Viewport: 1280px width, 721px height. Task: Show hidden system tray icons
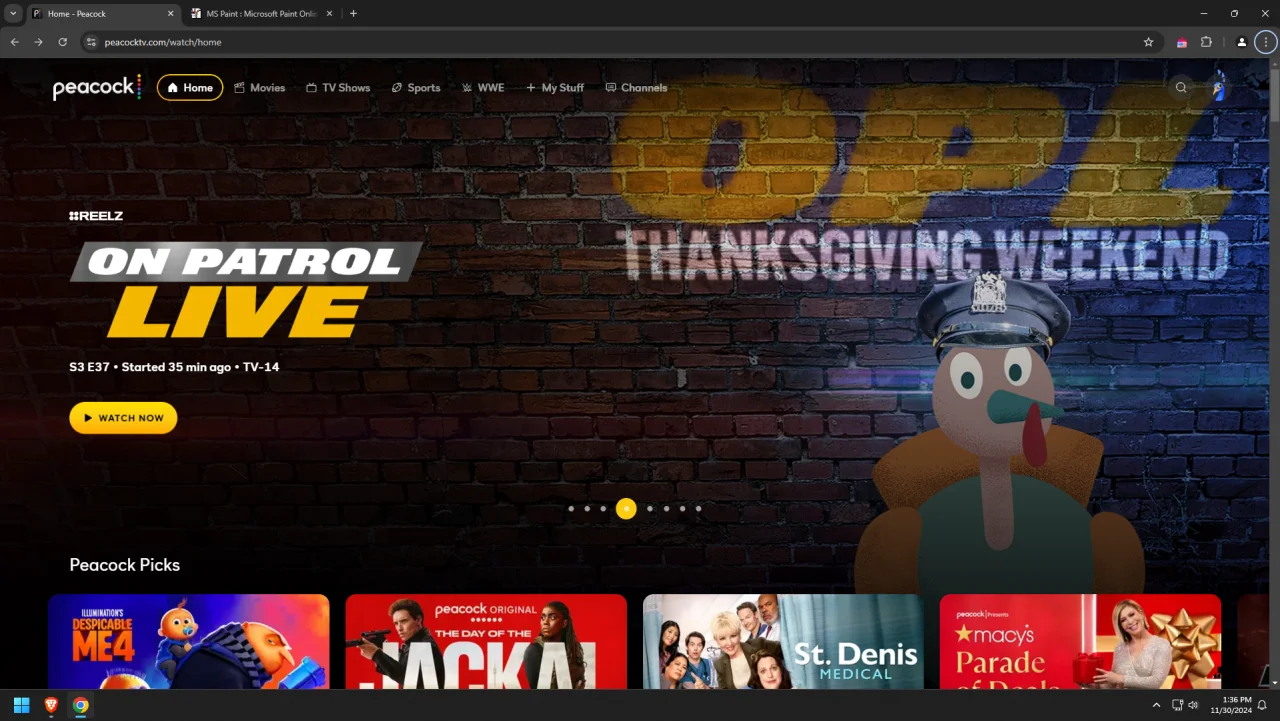(1156, 705)
